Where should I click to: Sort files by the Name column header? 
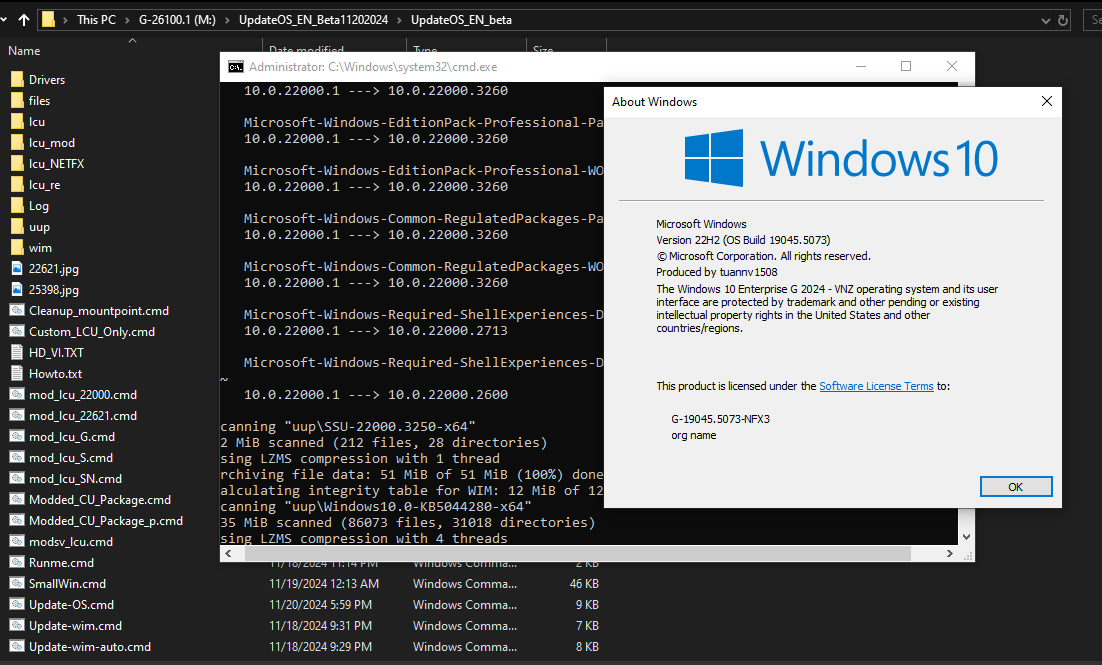coord(24,51)
